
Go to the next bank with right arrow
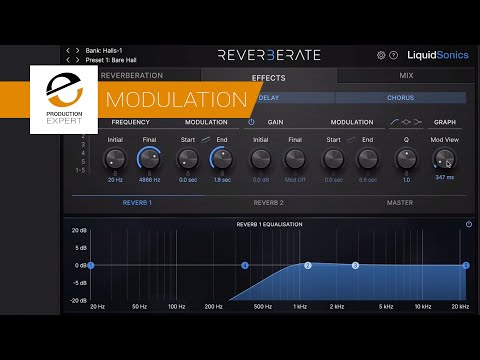[x=77, y=50]
